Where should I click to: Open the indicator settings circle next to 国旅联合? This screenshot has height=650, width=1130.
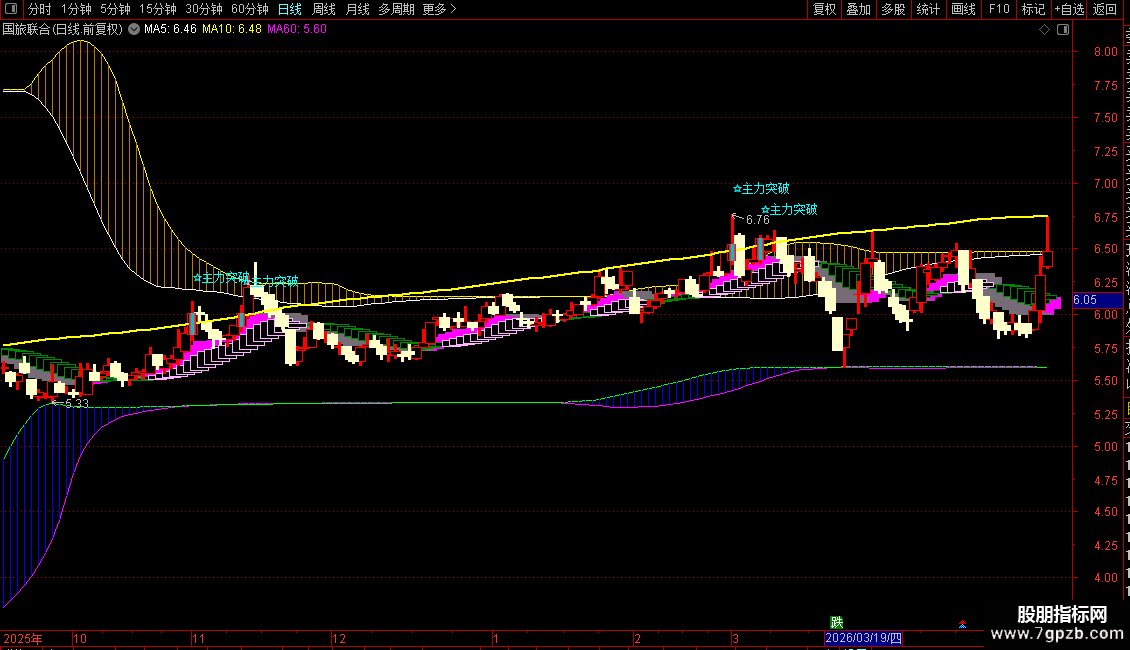134,30
